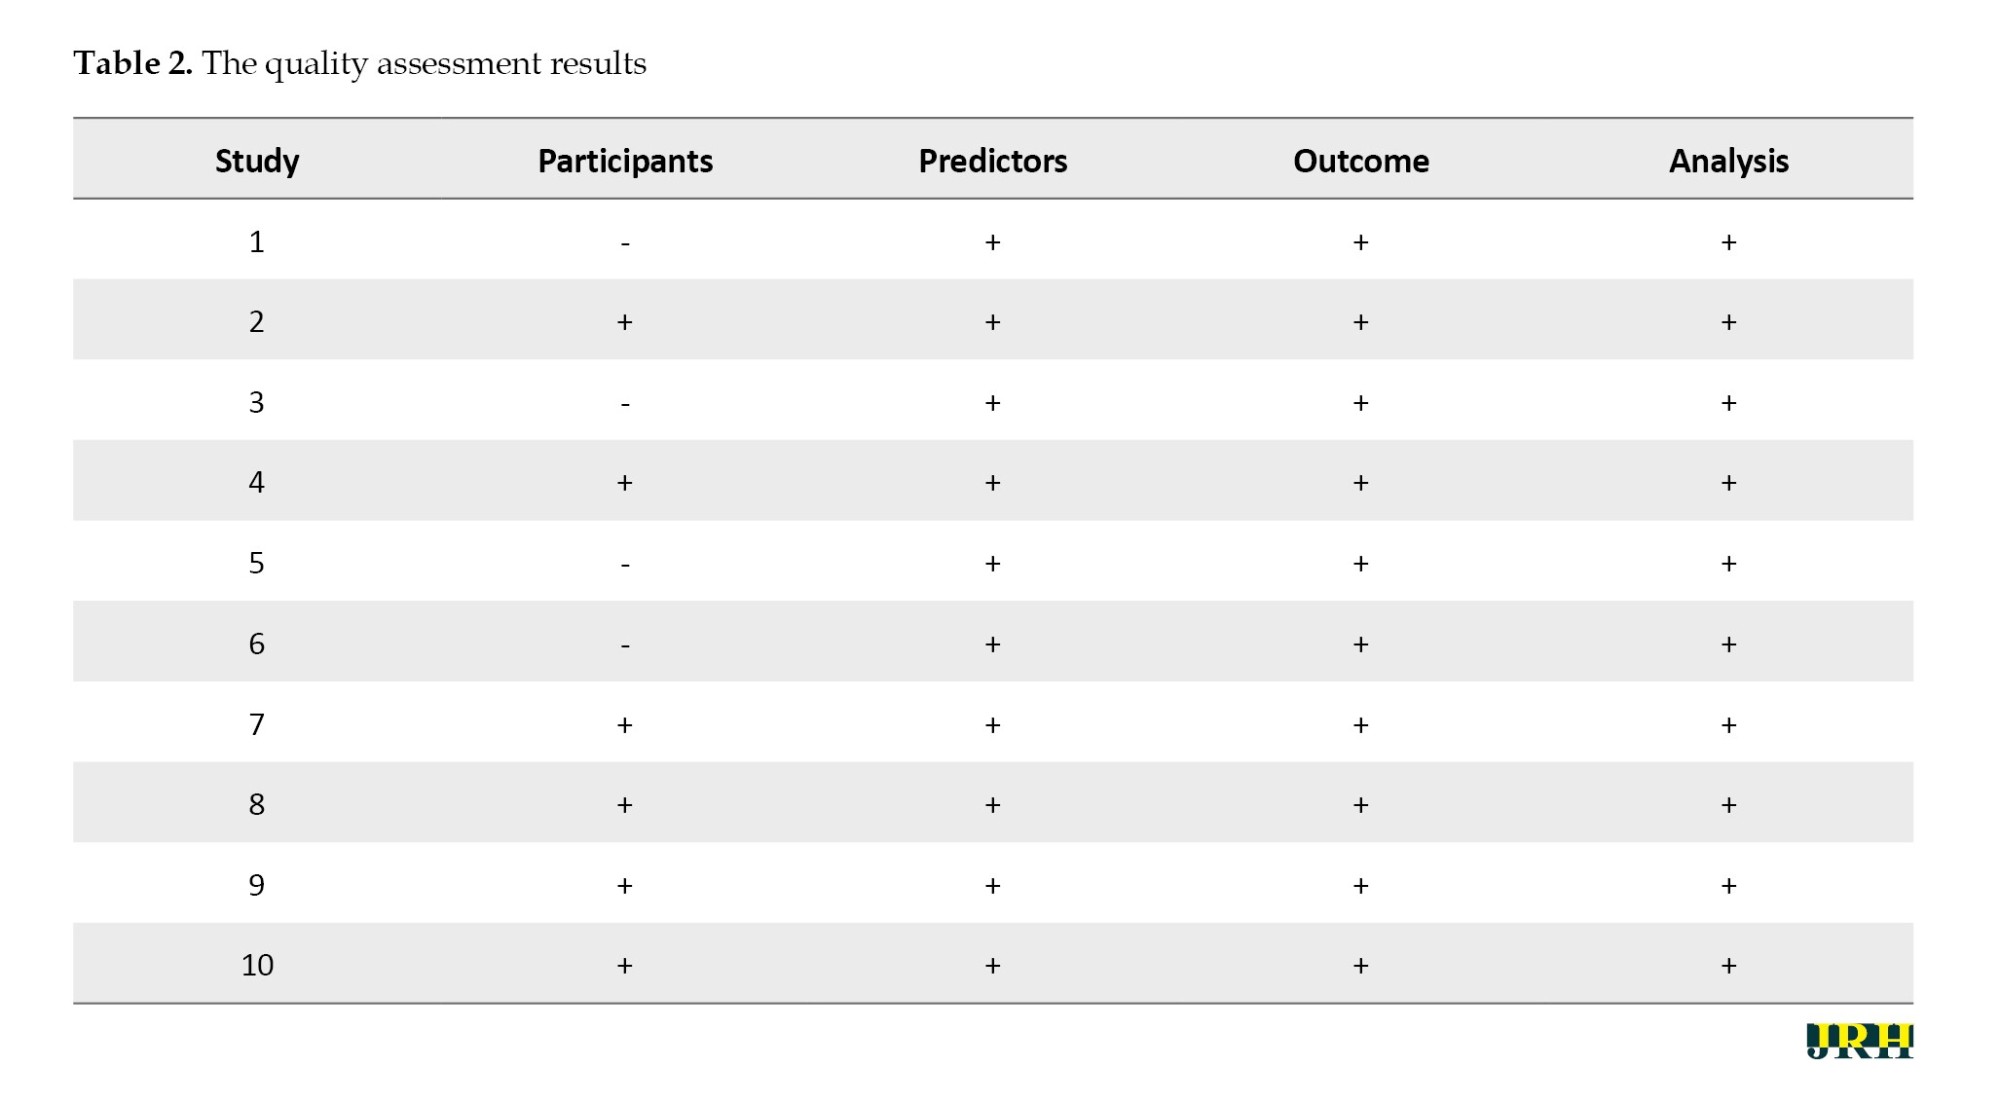
Task: Click the Analysis column header
Action: pos(1728,161)
